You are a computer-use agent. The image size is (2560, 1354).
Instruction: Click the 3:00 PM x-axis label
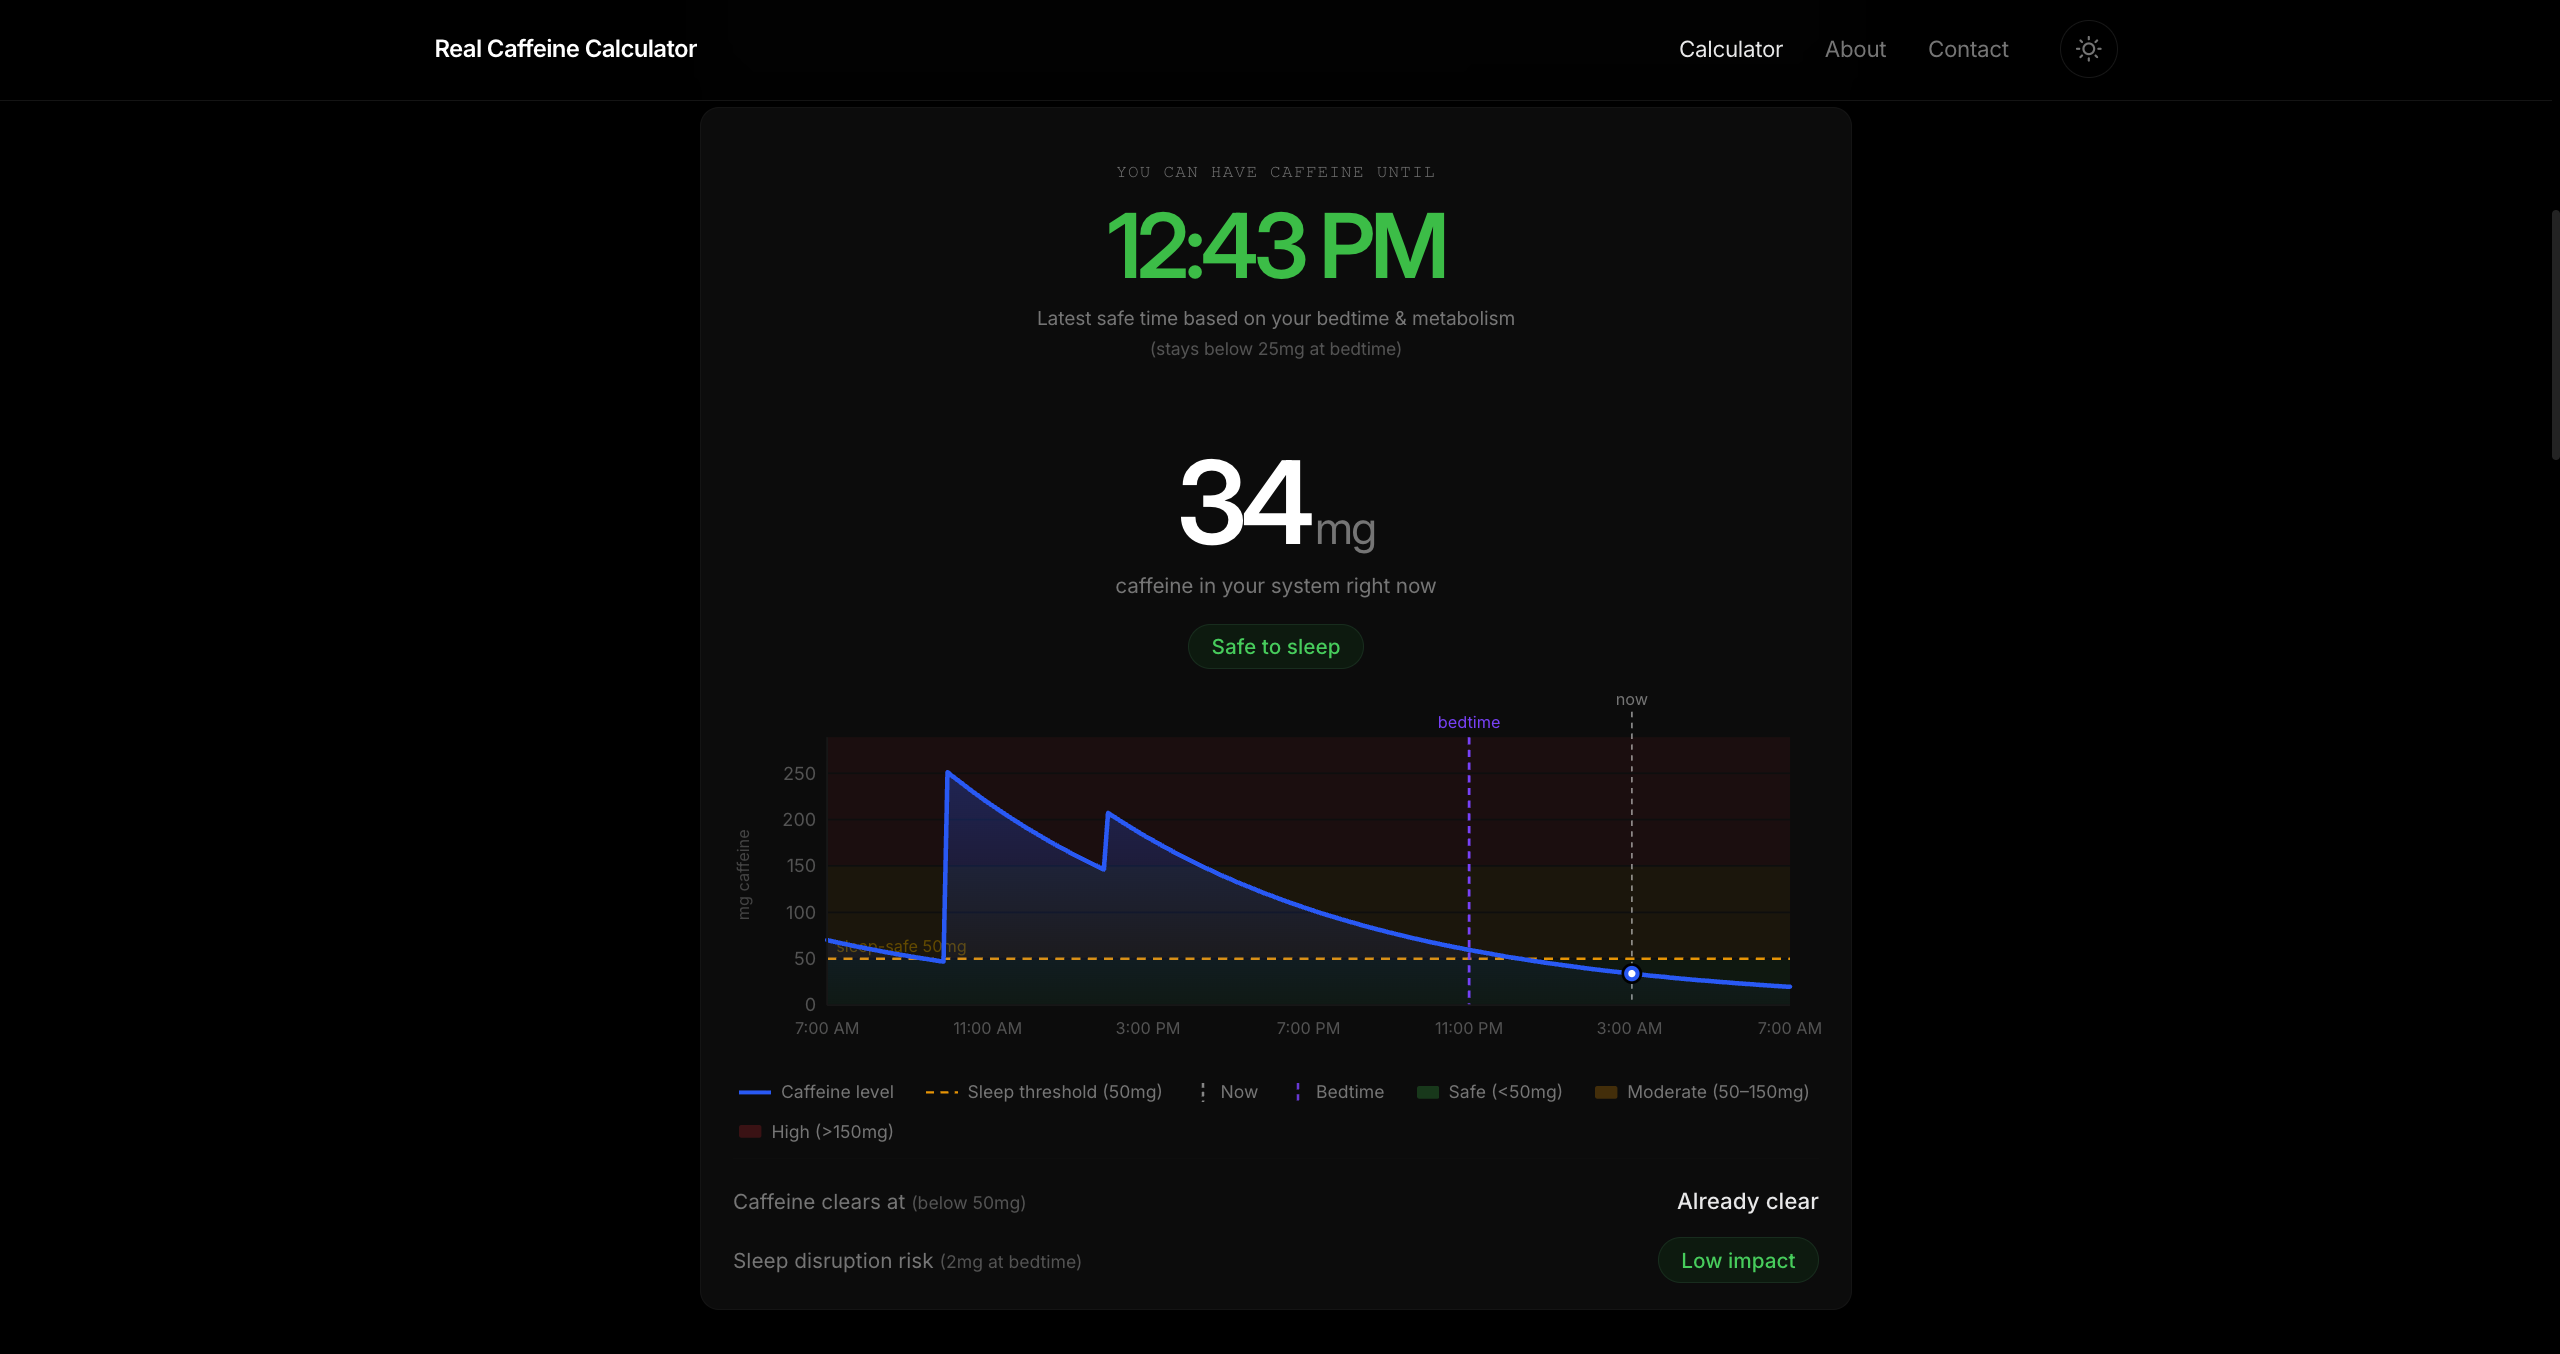(1147, 1028)
